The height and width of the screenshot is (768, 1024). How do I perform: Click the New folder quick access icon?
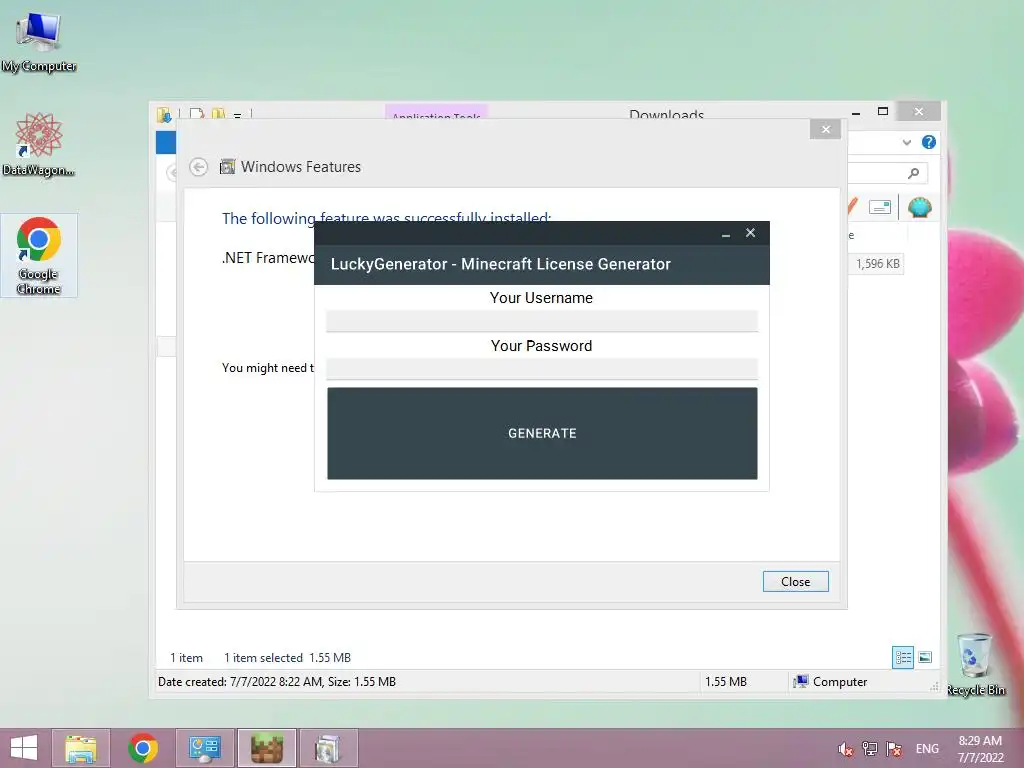coord(218,114)
